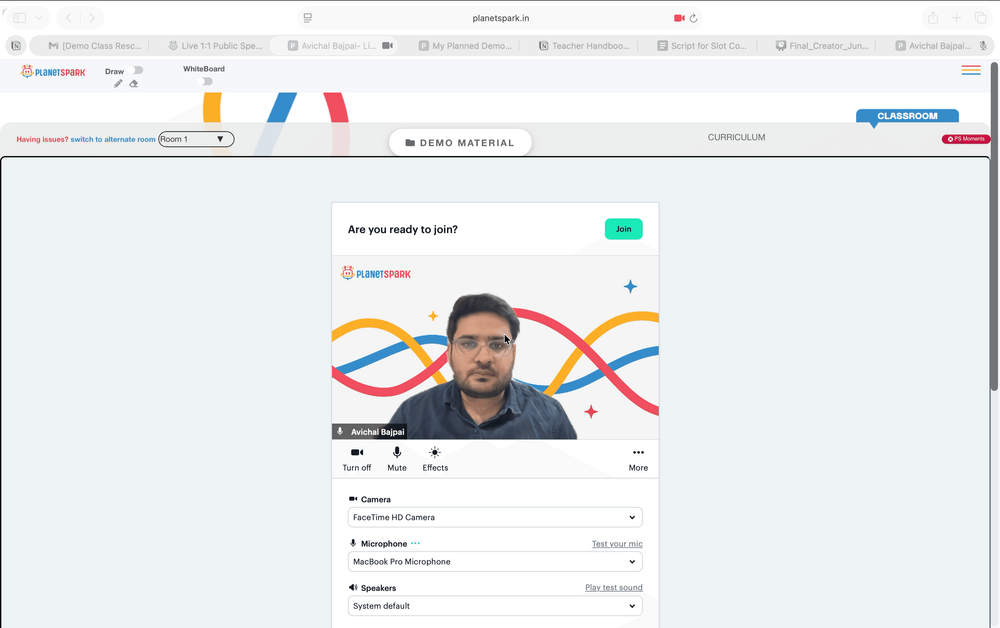
Task: Open the DEMO MATERIAL tab
Action: (460, 143)
